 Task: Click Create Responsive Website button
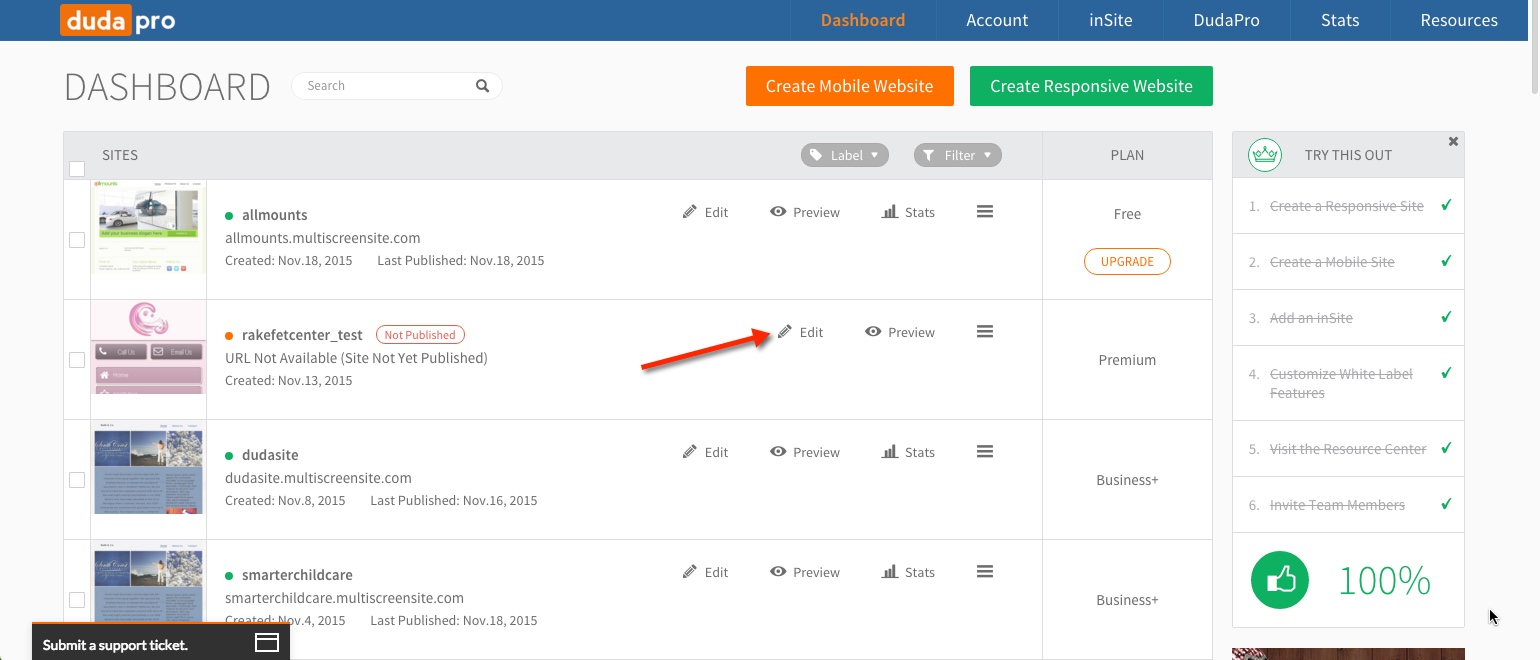(x=1091, y=86)
